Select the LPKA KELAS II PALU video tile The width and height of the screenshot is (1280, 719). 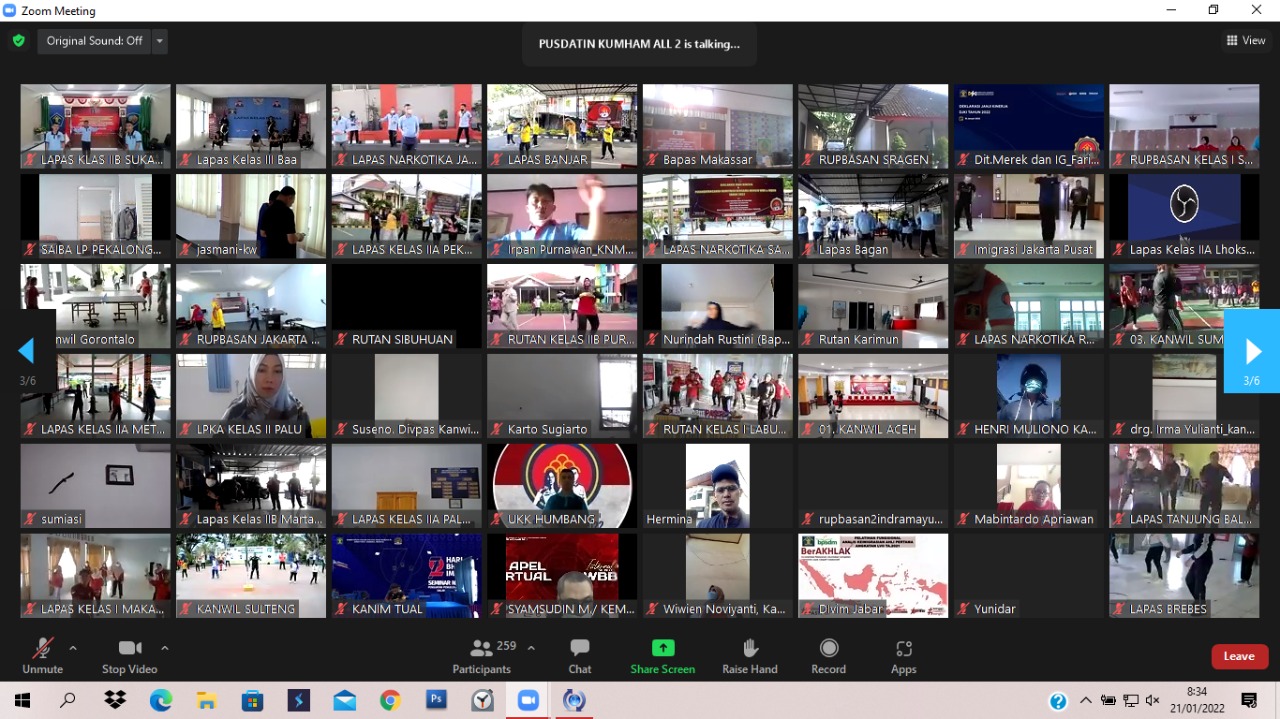click(x=251, y=396)
